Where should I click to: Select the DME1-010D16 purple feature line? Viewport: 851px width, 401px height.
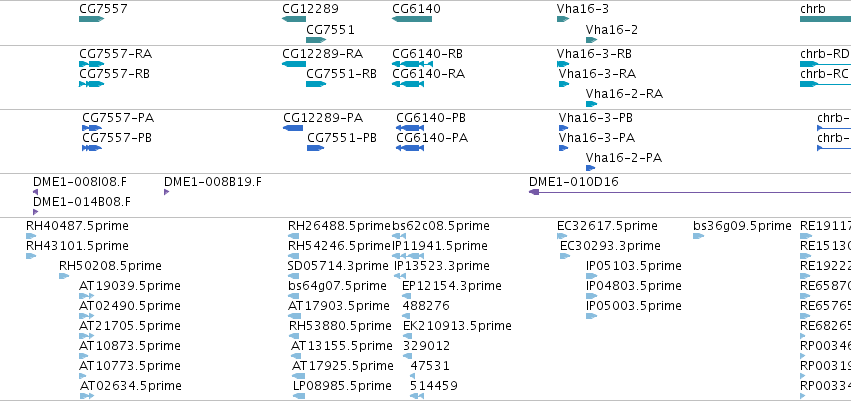[x=690, y=192]
